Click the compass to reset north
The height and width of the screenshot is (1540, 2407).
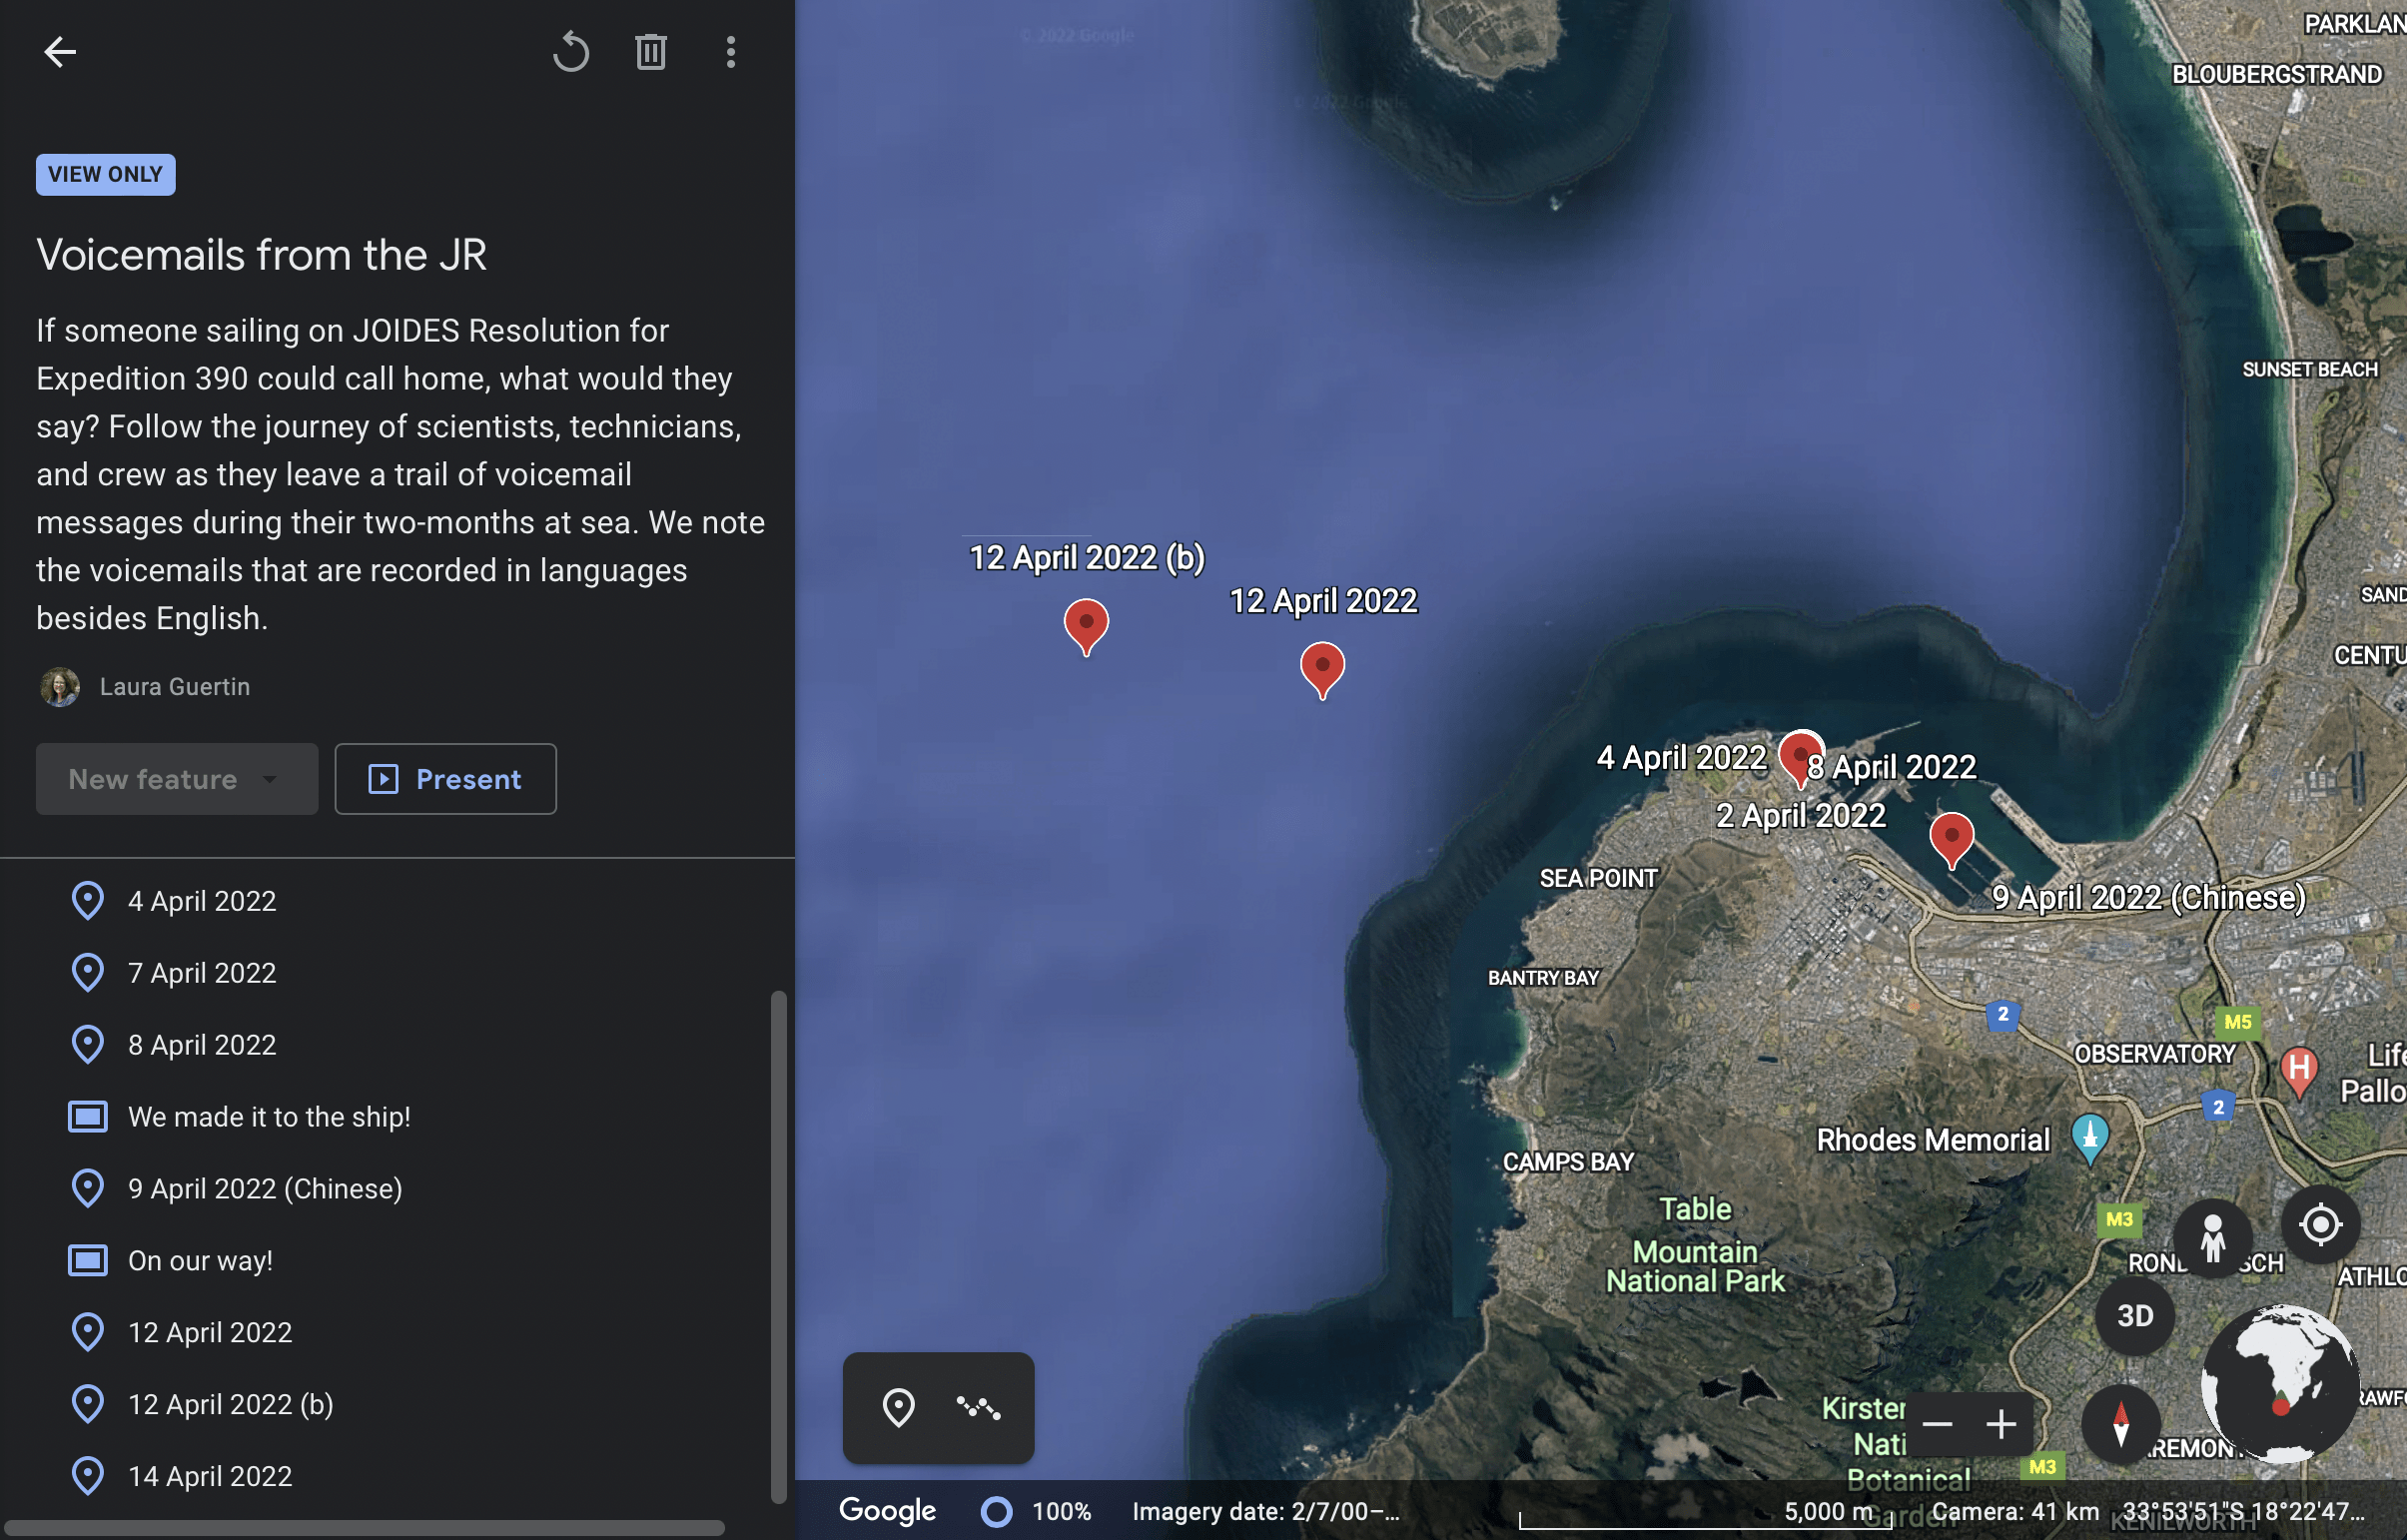click(2120, 1424)
